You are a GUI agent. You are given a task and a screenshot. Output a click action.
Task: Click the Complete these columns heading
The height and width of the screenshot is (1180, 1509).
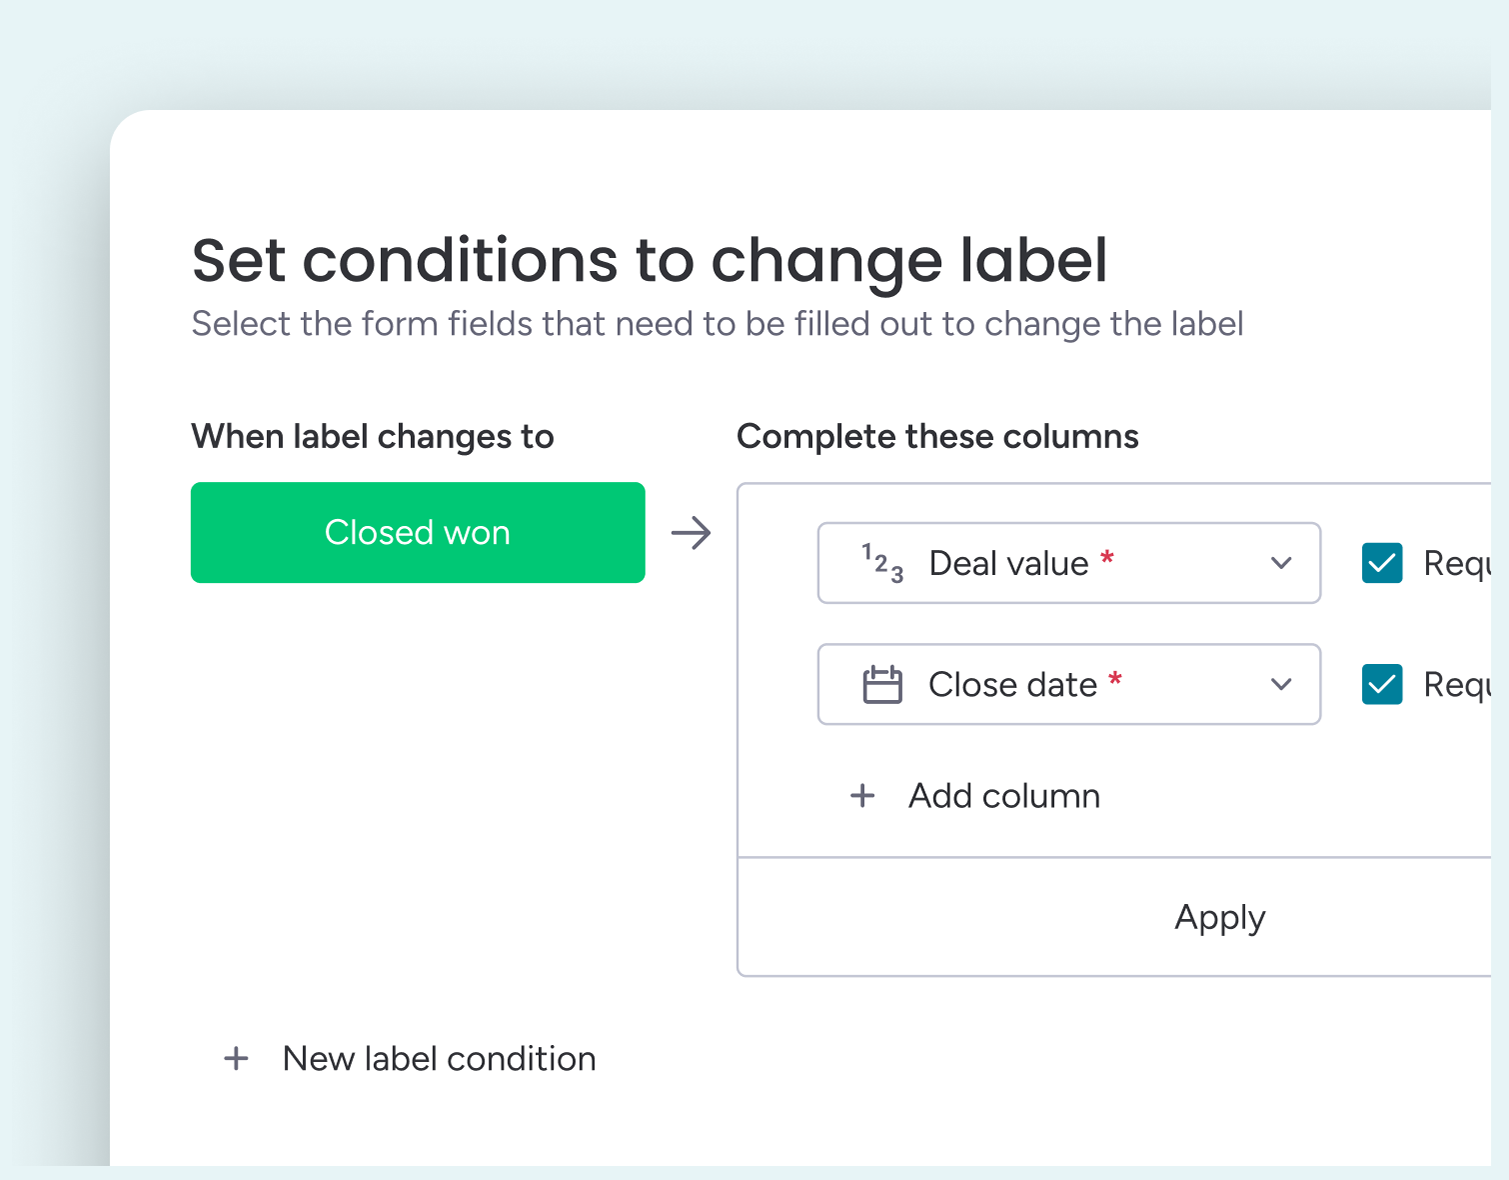937,437
